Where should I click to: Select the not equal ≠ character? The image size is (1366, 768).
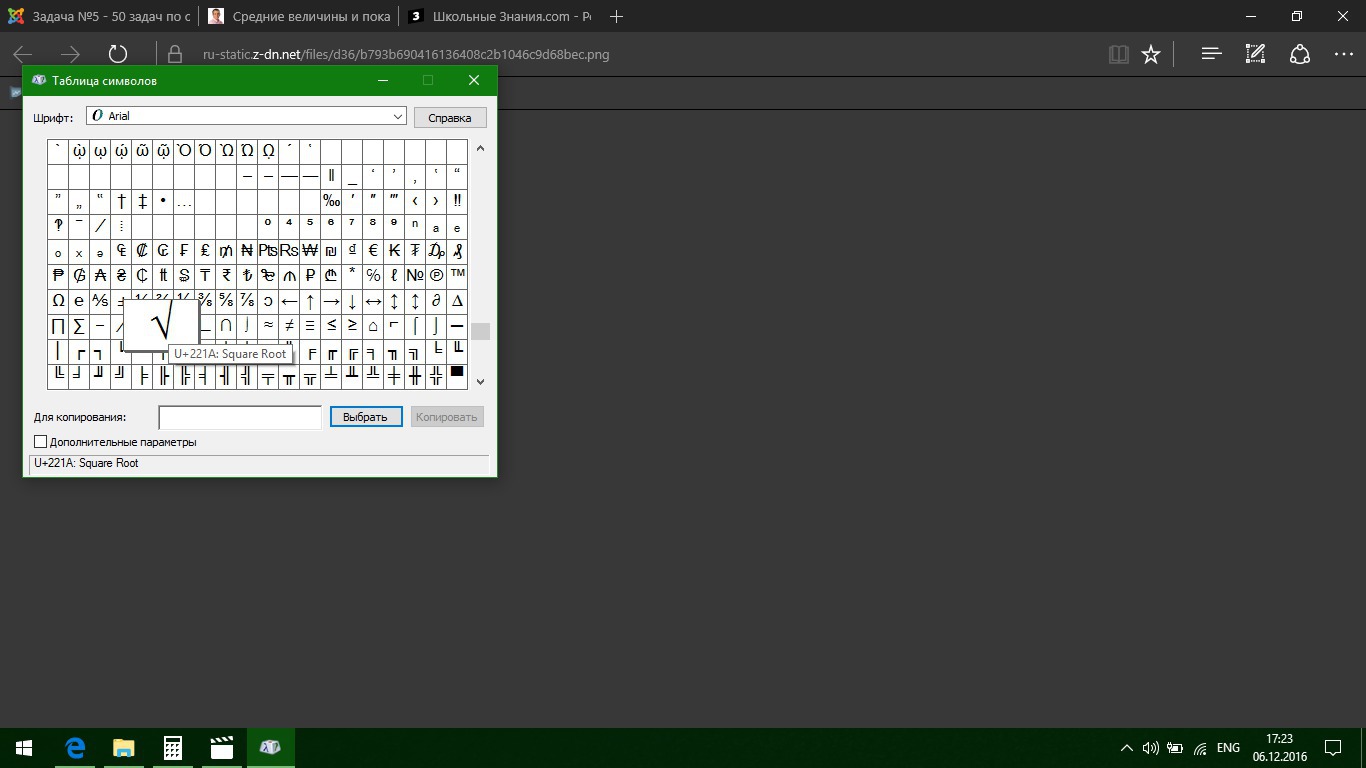tap(289, 326)
